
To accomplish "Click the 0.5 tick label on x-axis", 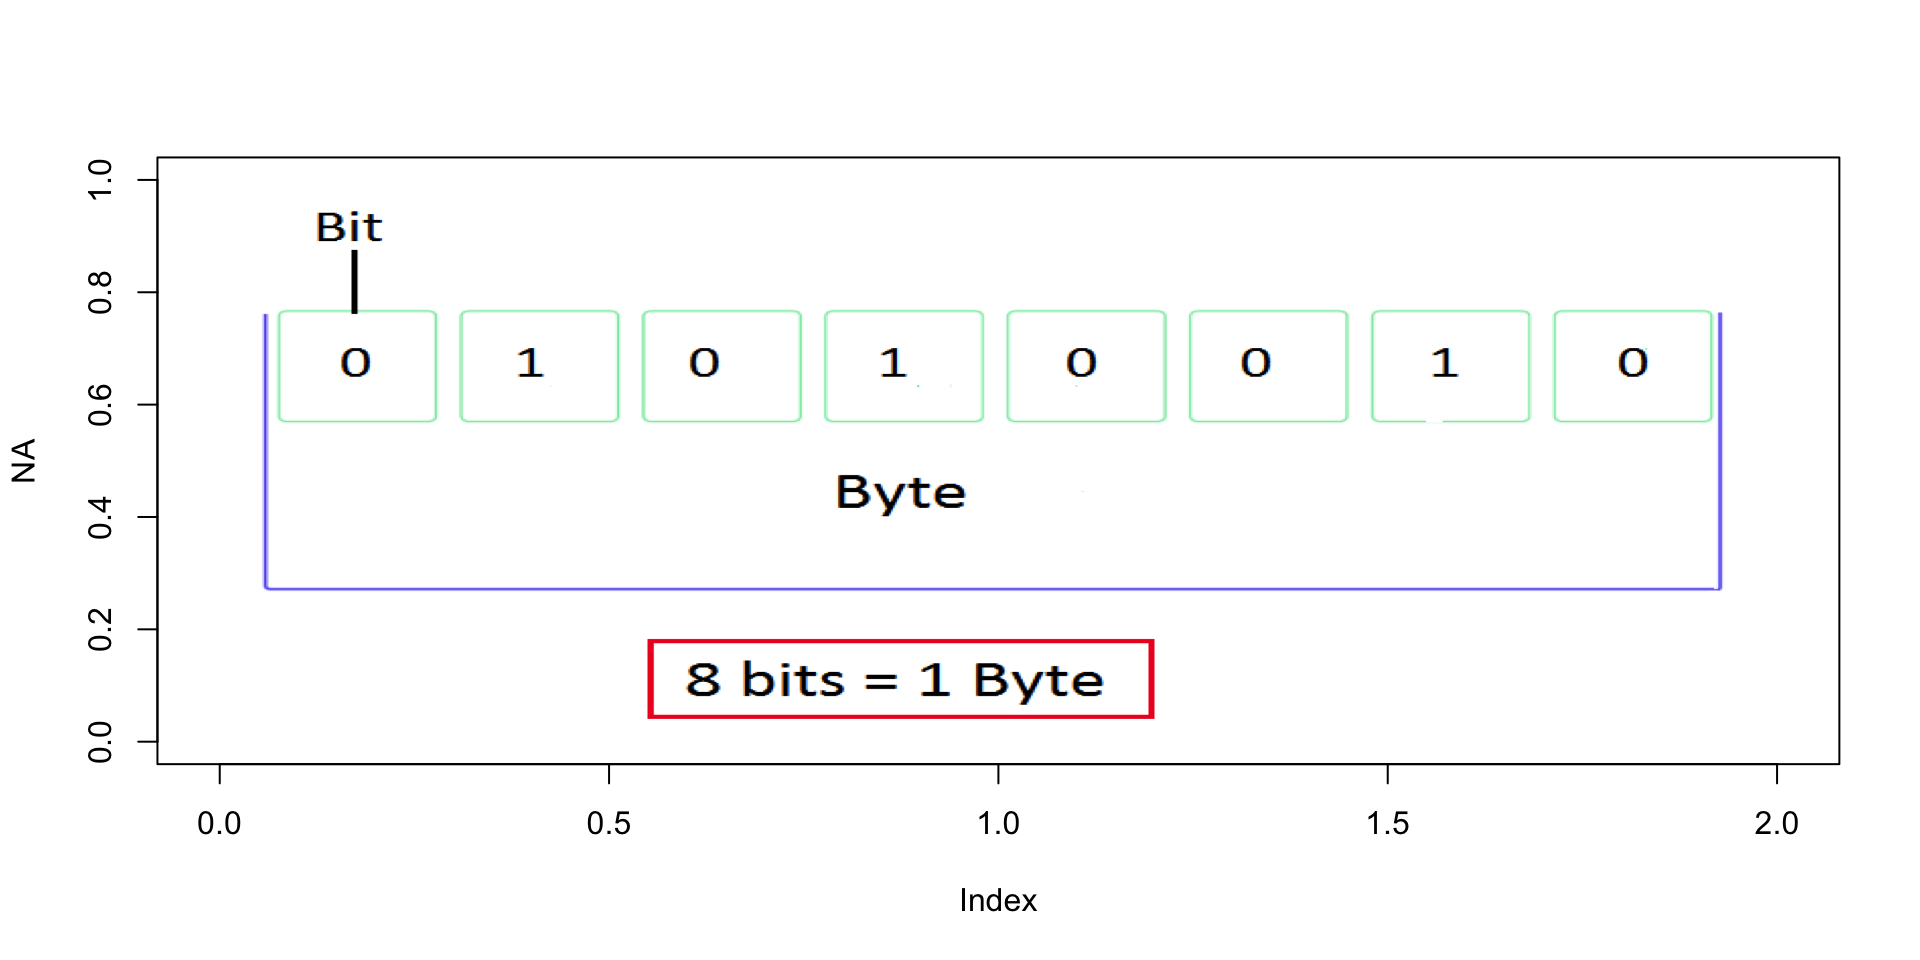I will pyautogui.click(x=608, y=824).
